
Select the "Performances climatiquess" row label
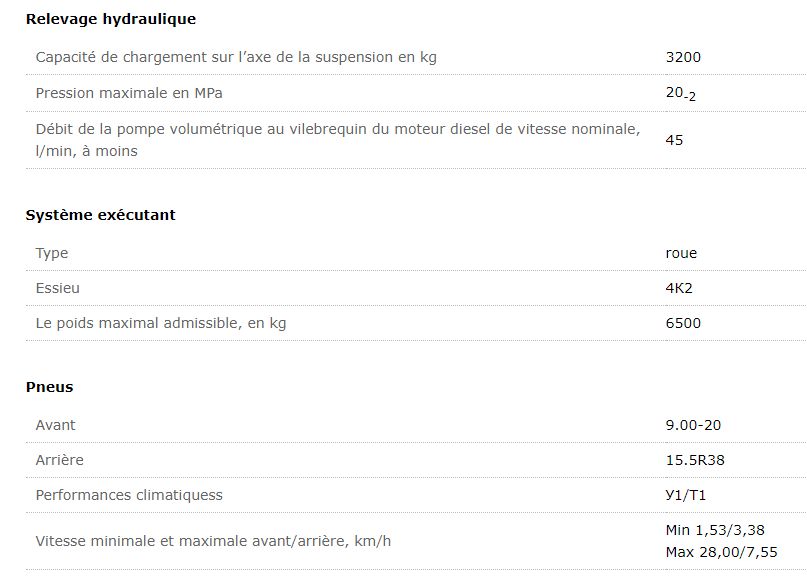click(129, 495)
